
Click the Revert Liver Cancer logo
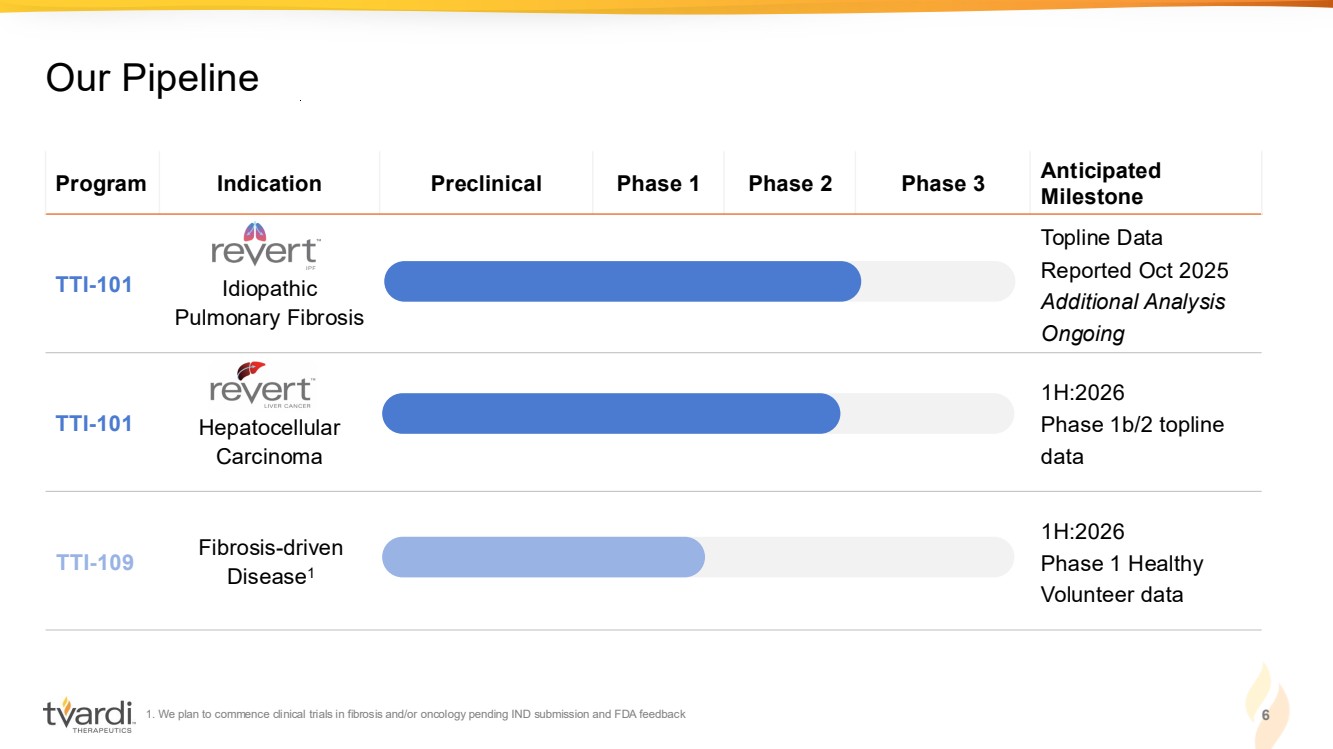[261, 386]
